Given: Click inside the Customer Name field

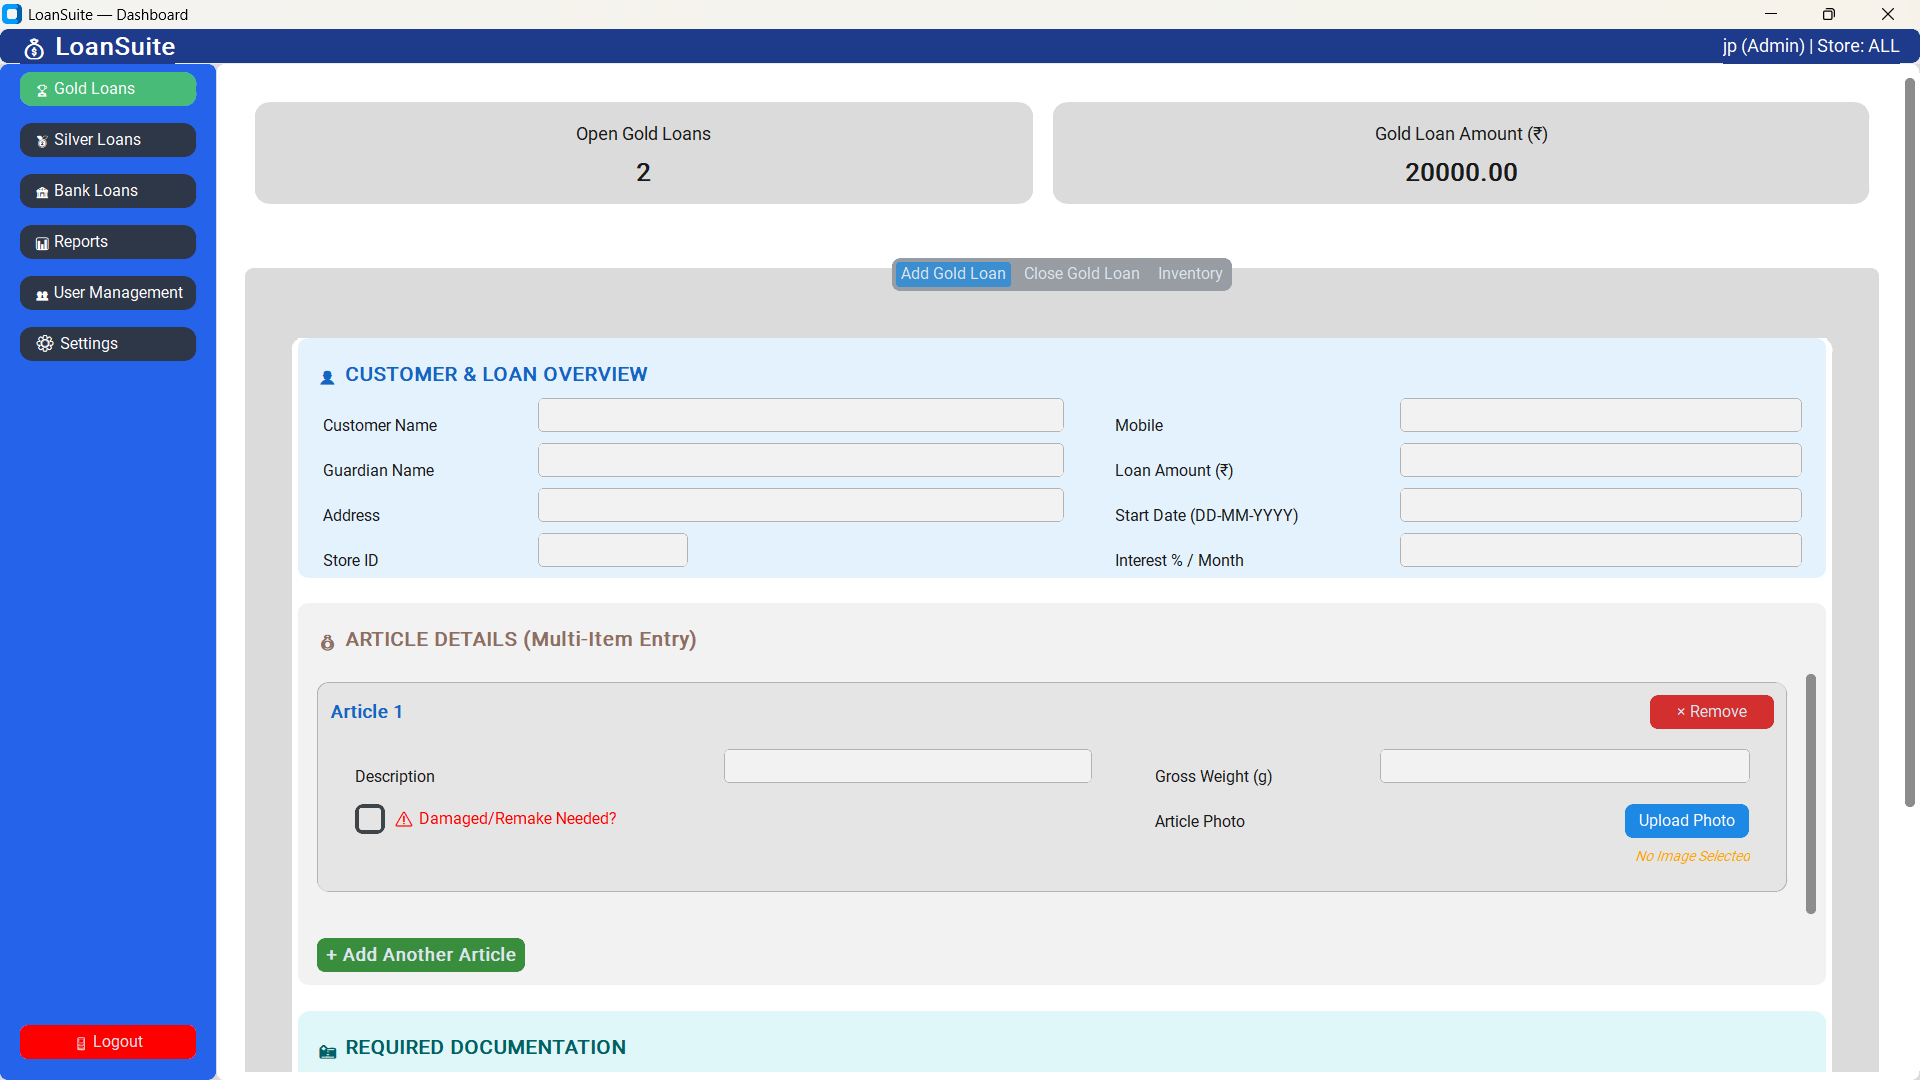Looking at the screenshot, I should click(x=799, y=414).
